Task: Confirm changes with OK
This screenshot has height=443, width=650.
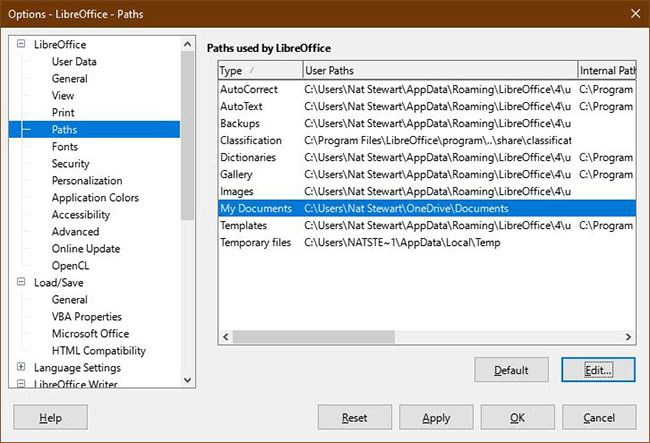Action: [x=517, y=417]
